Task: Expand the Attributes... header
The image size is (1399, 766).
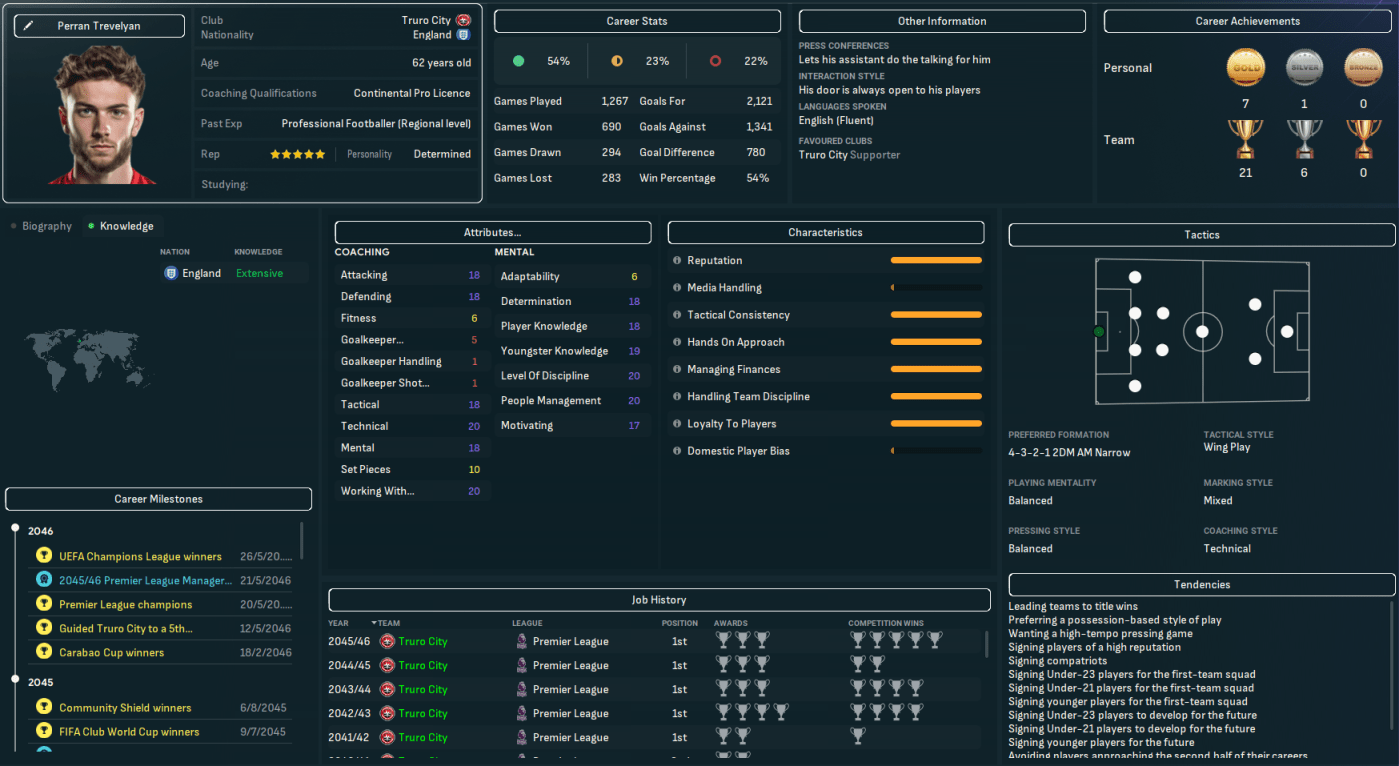Action: tap(492, 232)
